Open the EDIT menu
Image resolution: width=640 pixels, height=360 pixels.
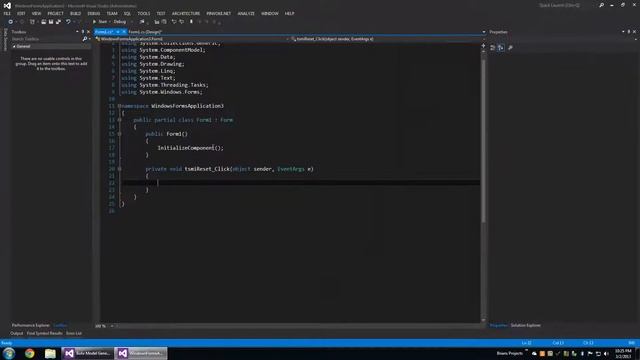[x=21, y=13]
